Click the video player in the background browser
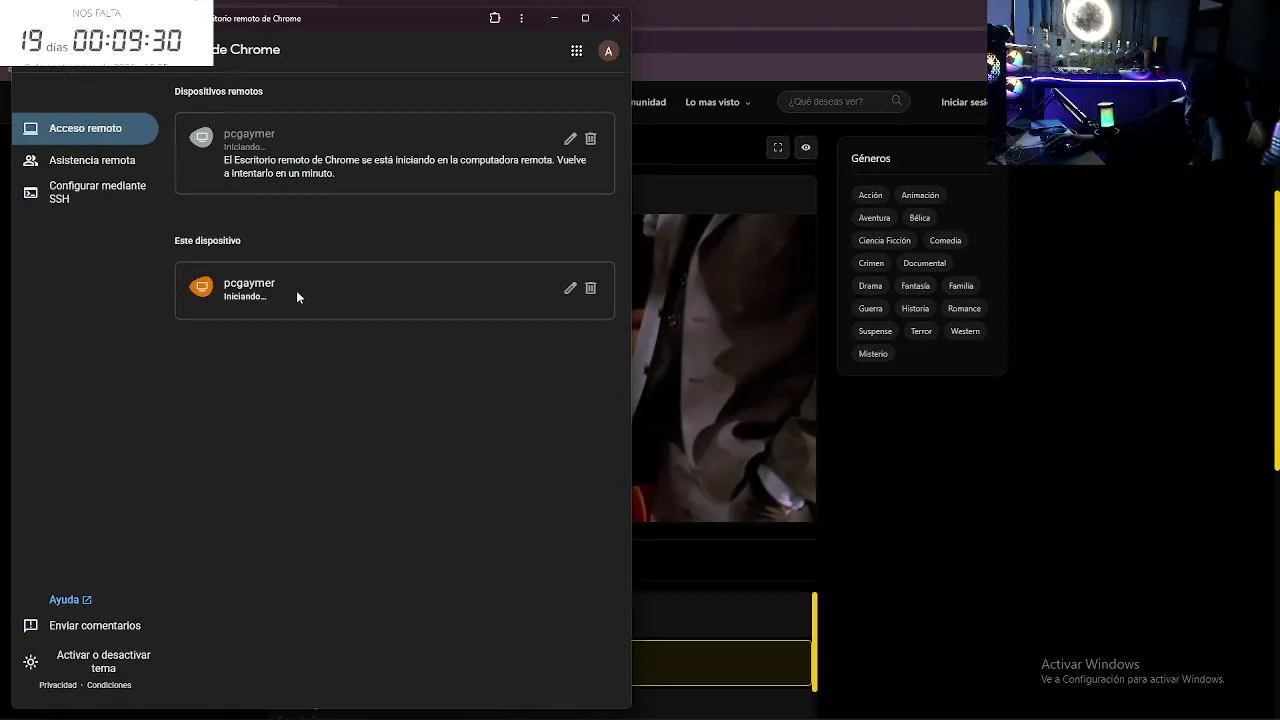The height and width of the screenshot is (720, 1280). (x=724, y=367)
